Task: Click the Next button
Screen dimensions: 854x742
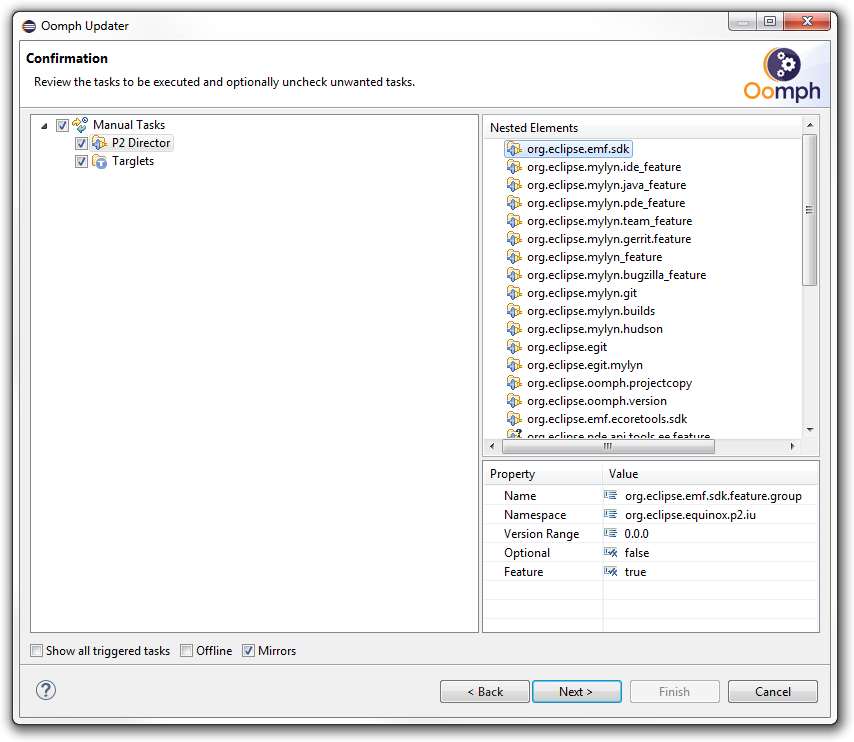Action: click(x=576, y=691)
